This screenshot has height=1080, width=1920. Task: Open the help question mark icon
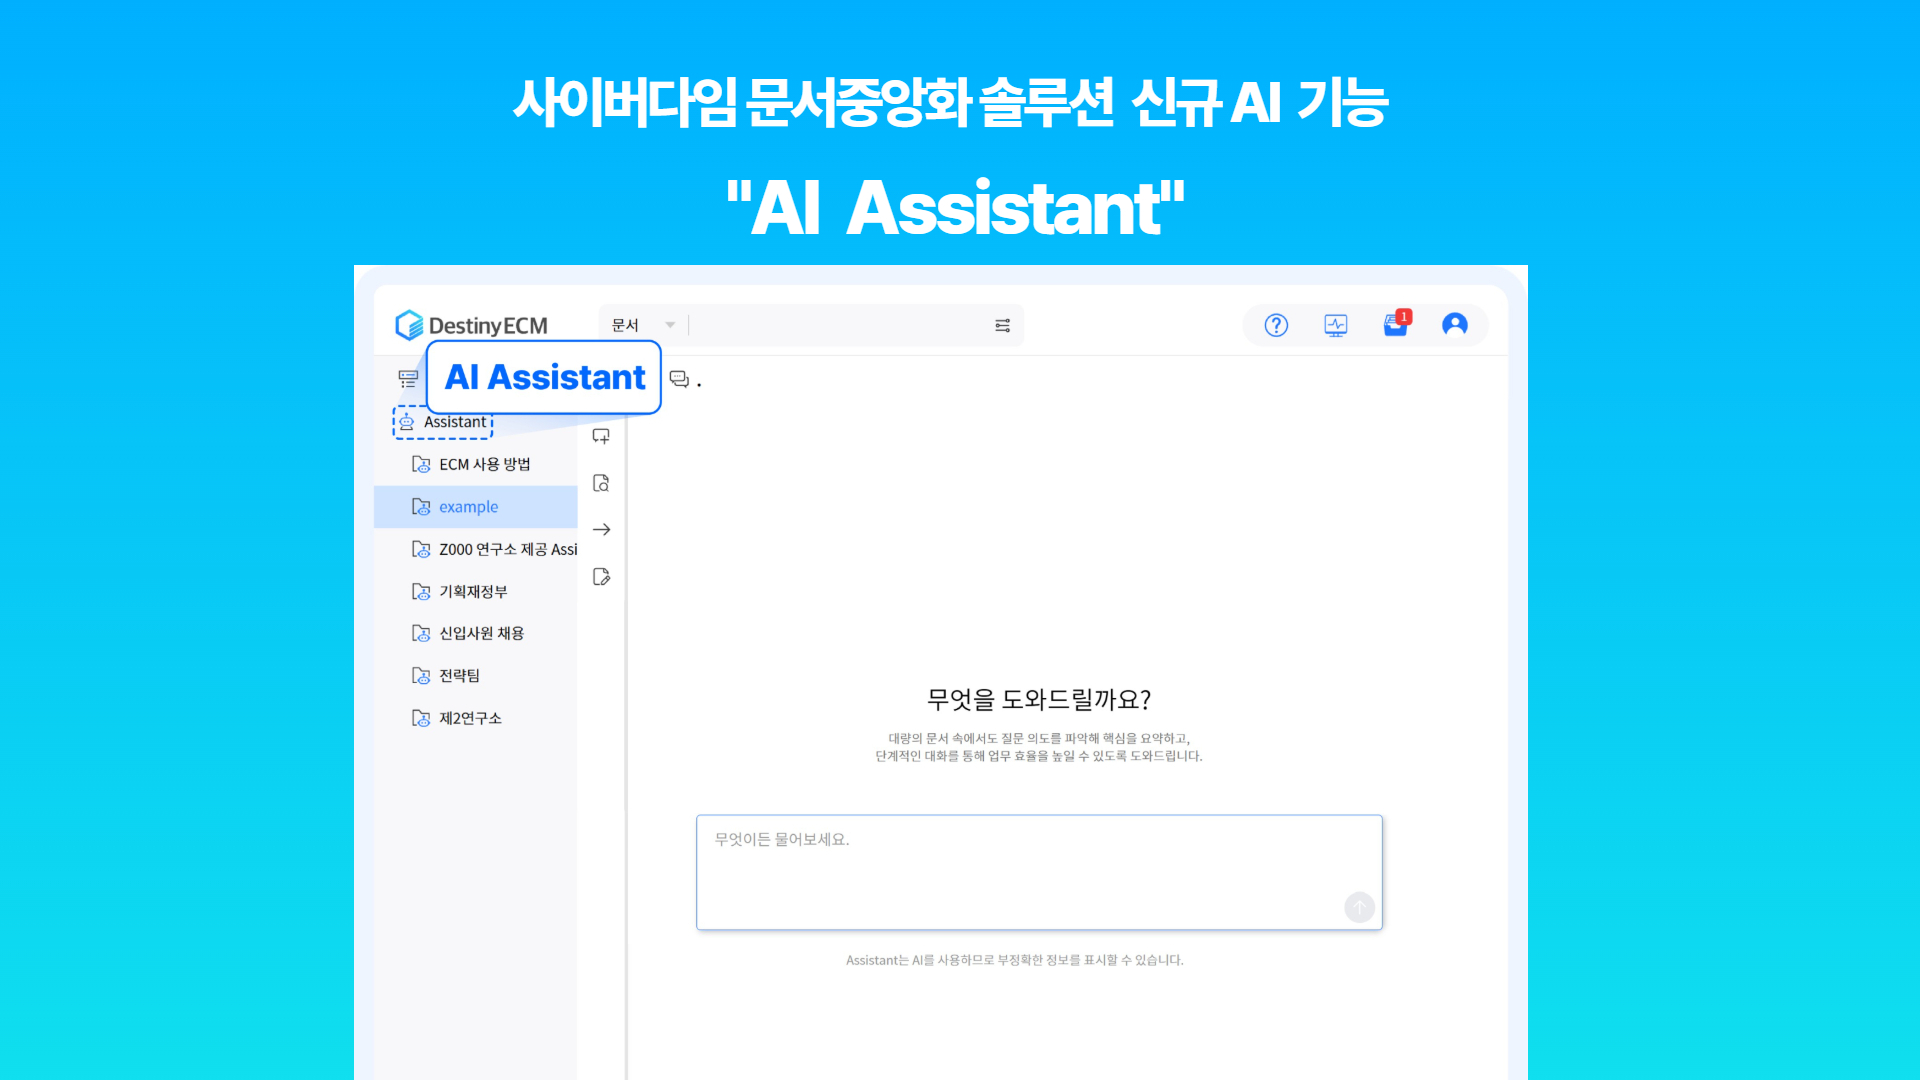(x=1275, y=325)
